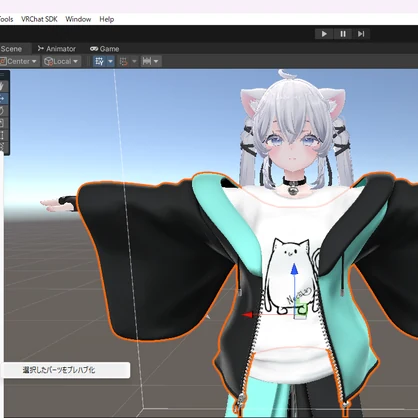Image resolution: width=418 pixels, height=418 pixels.
Task: Select the Scale tool
Action: [x=3, y=123]
